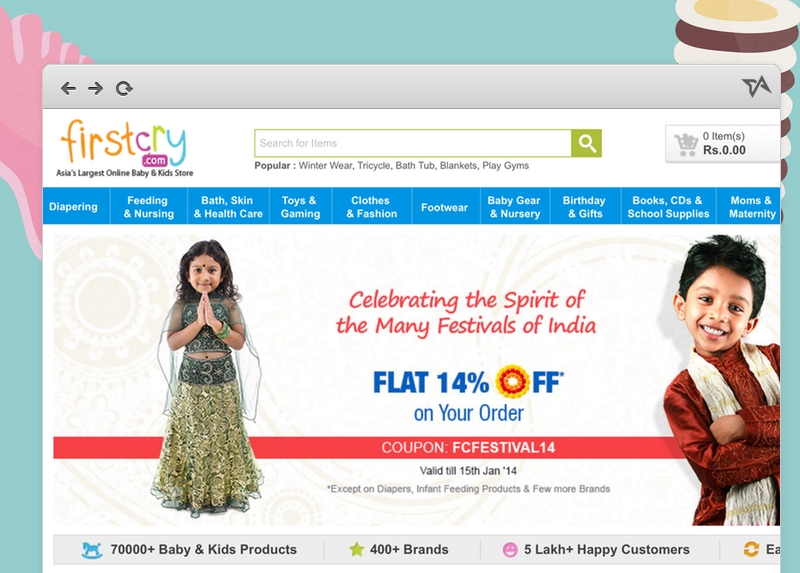Open the Diapering menu
The image size is (800, 573).
click(x=73, y=207)
